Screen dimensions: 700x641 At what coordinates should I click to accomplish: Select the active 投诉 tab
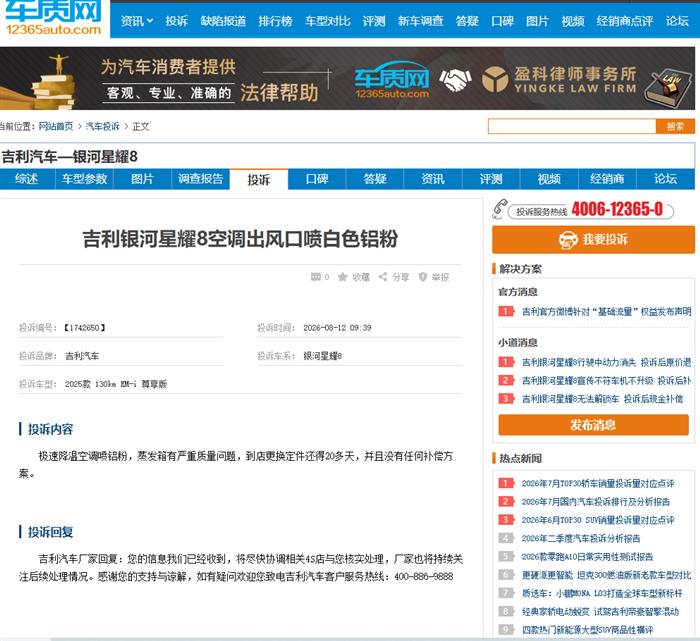[x=258, y=179]
